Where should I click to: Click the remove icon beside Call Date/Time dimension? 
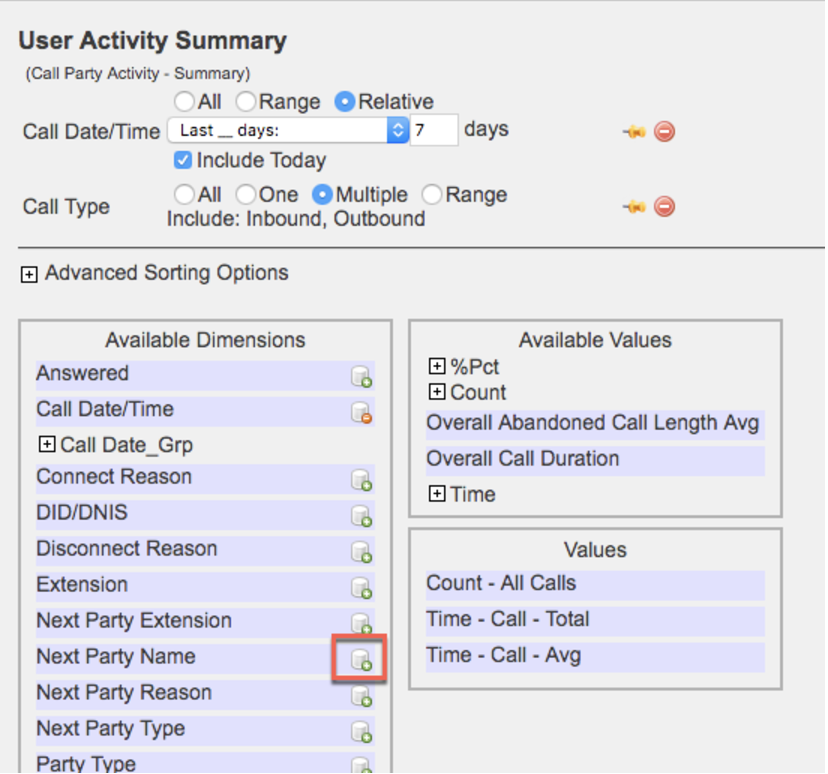click(361, 413)
